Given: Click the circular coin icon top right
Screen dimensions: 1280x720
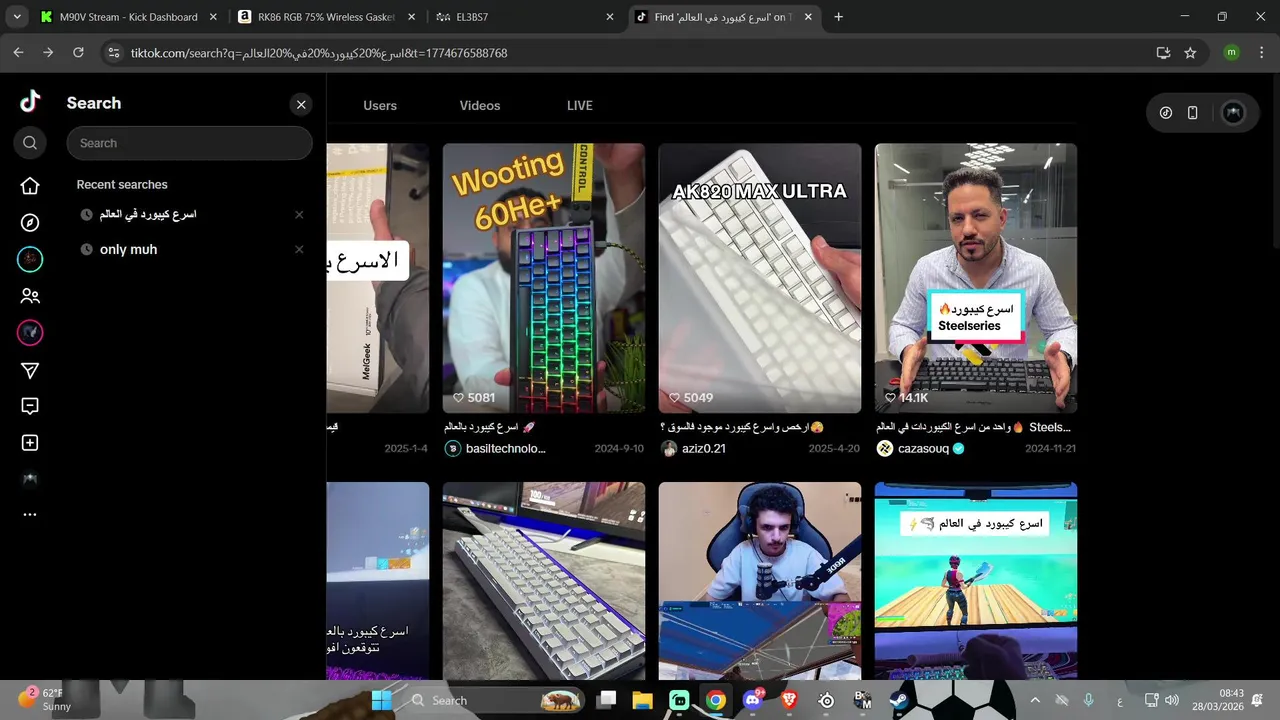Looking at the screenshot, I should click(x=1165, y=113).
